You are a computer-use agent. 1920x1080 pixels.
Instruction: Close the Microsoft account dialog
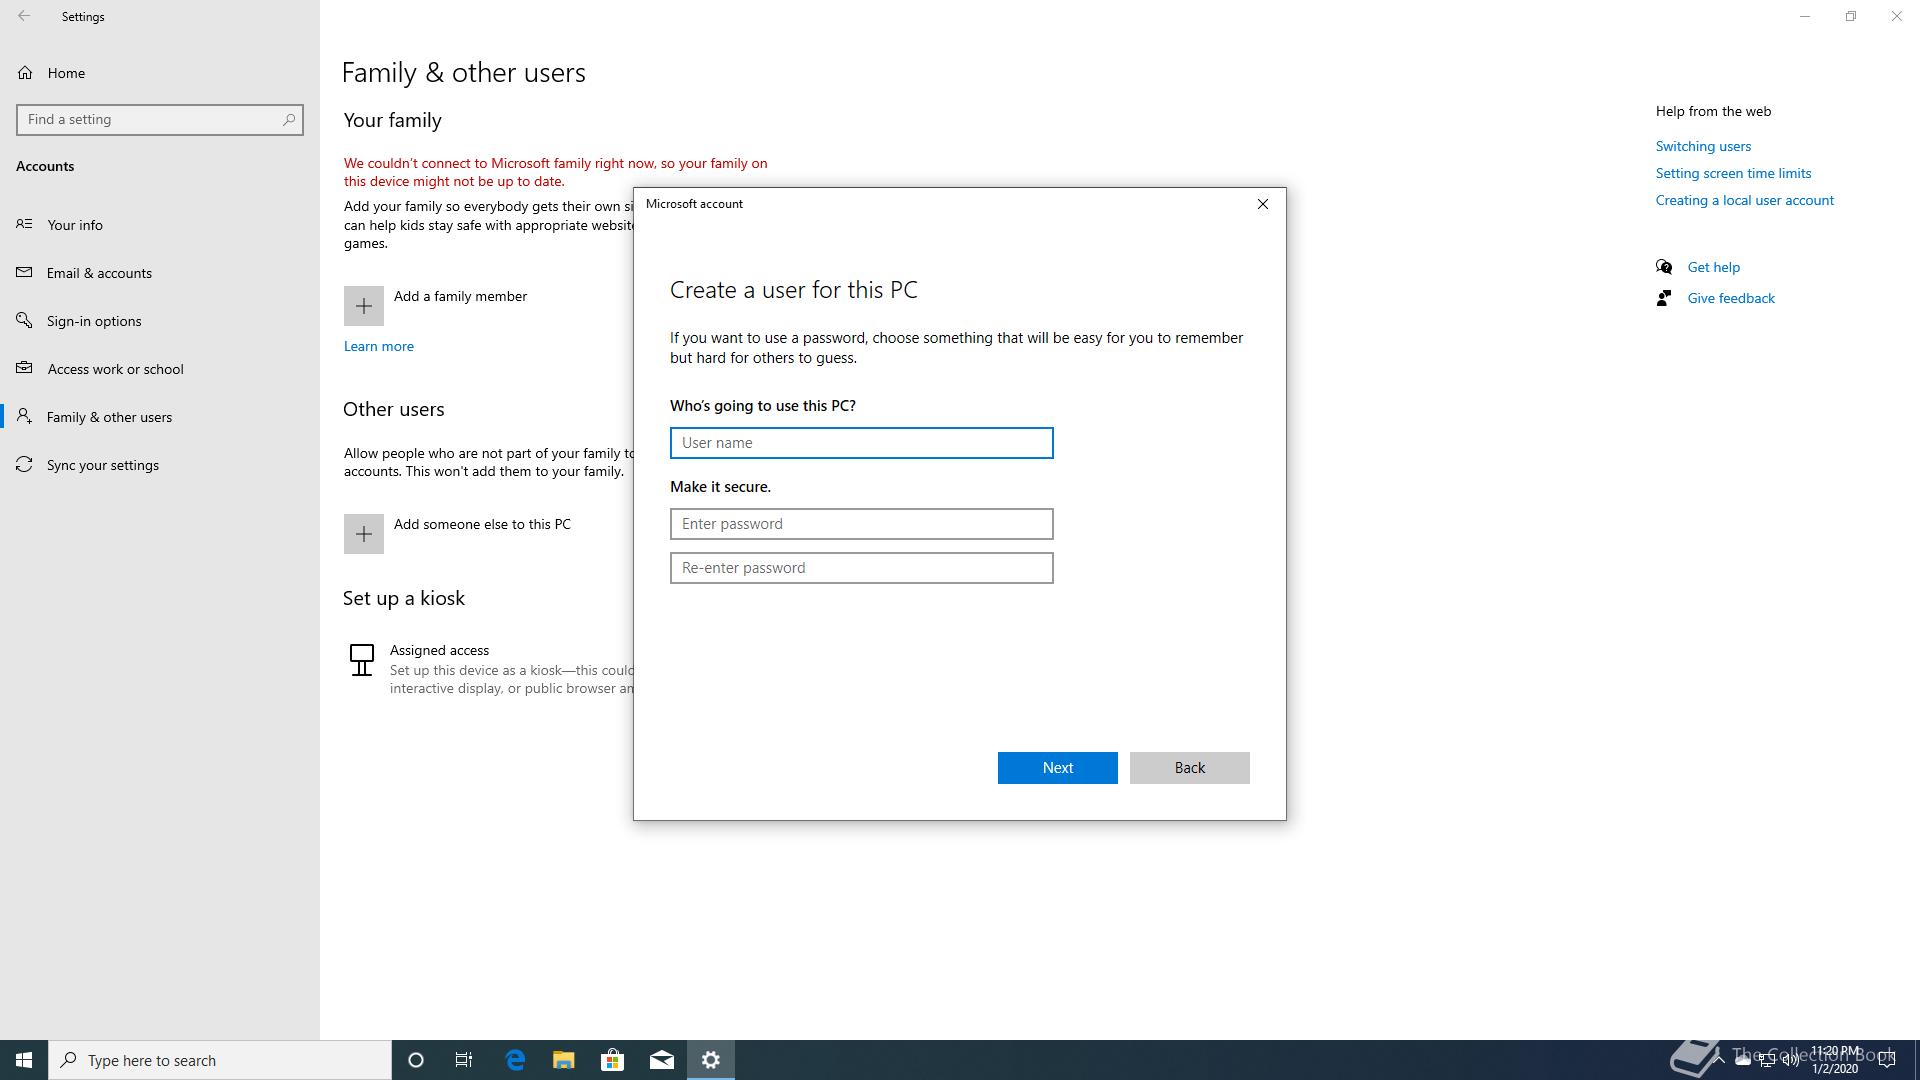tap(1262, 204)
